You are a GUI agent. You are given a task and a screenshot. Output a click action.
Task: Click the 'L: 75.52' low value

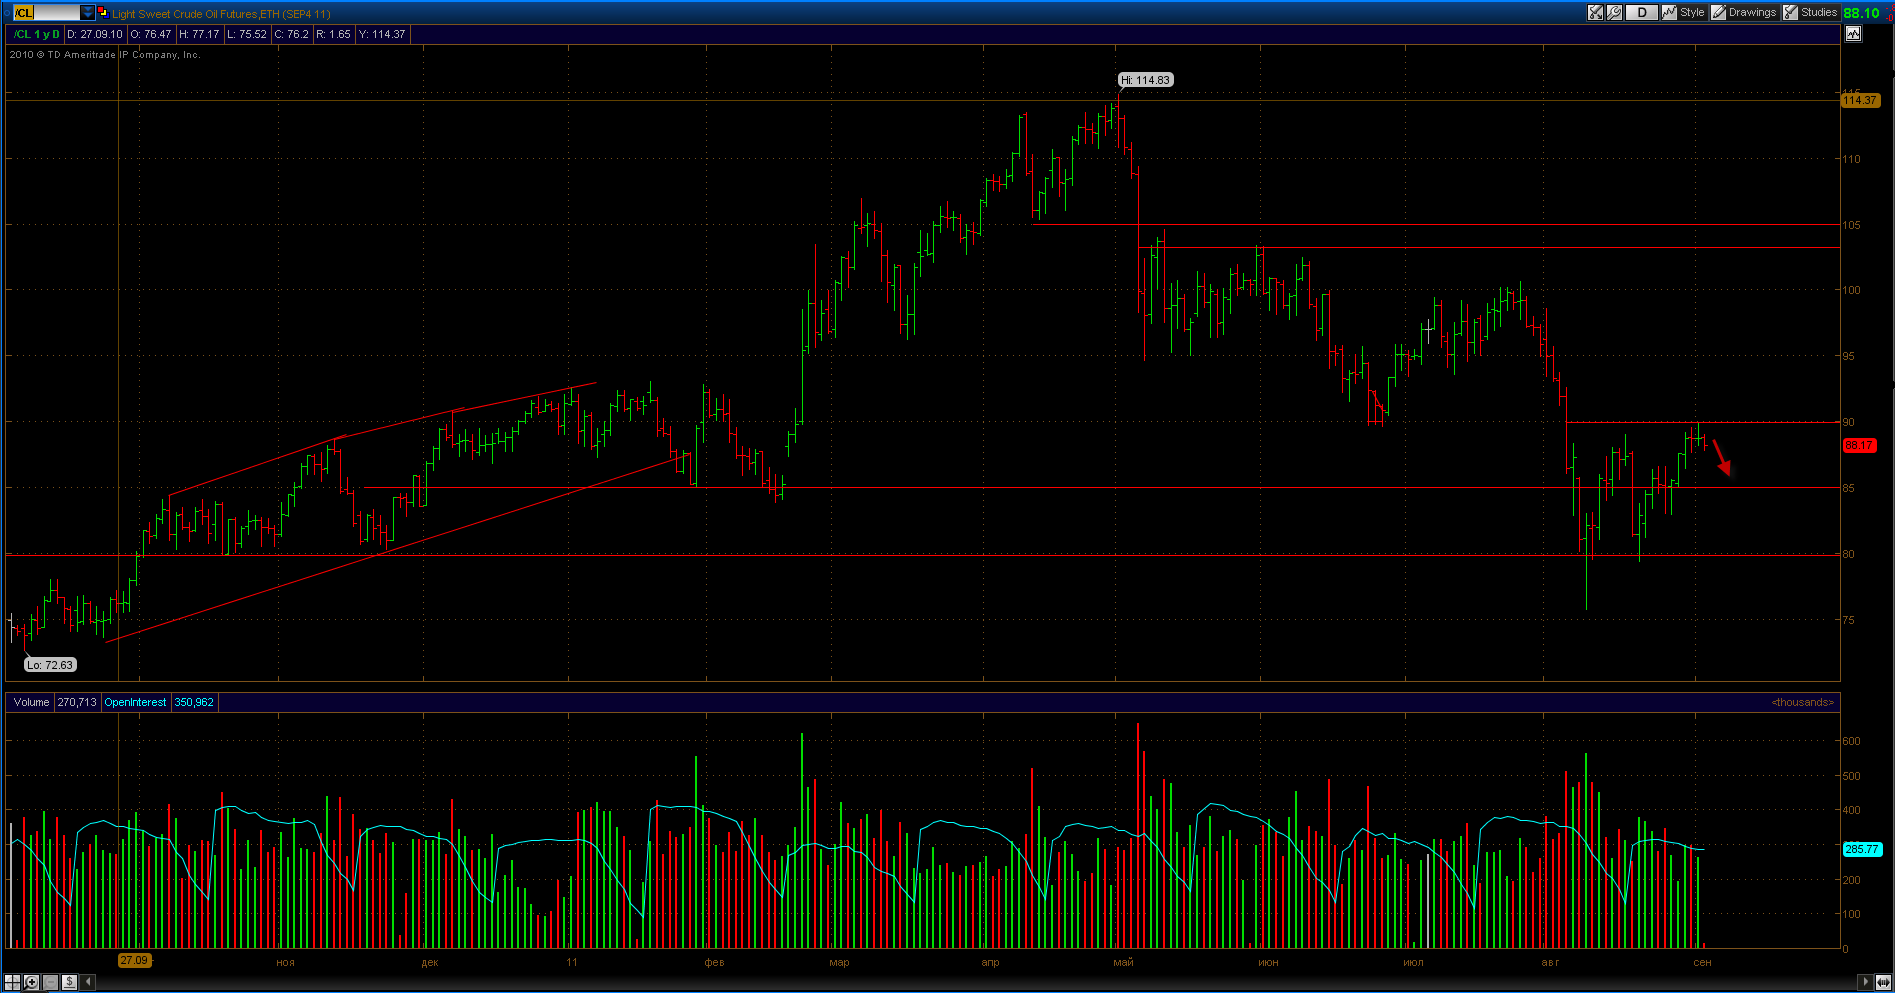point(247,34)
